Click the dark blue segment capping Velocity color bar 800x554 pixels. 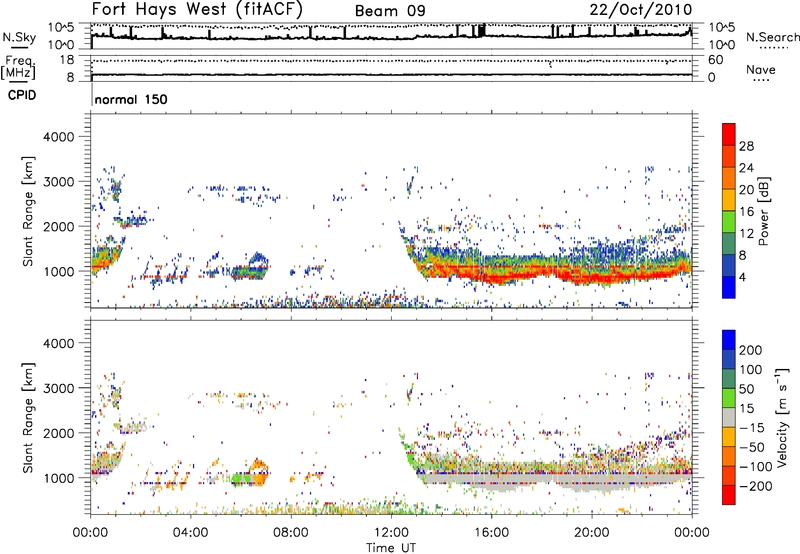click(x=729, y=340)
